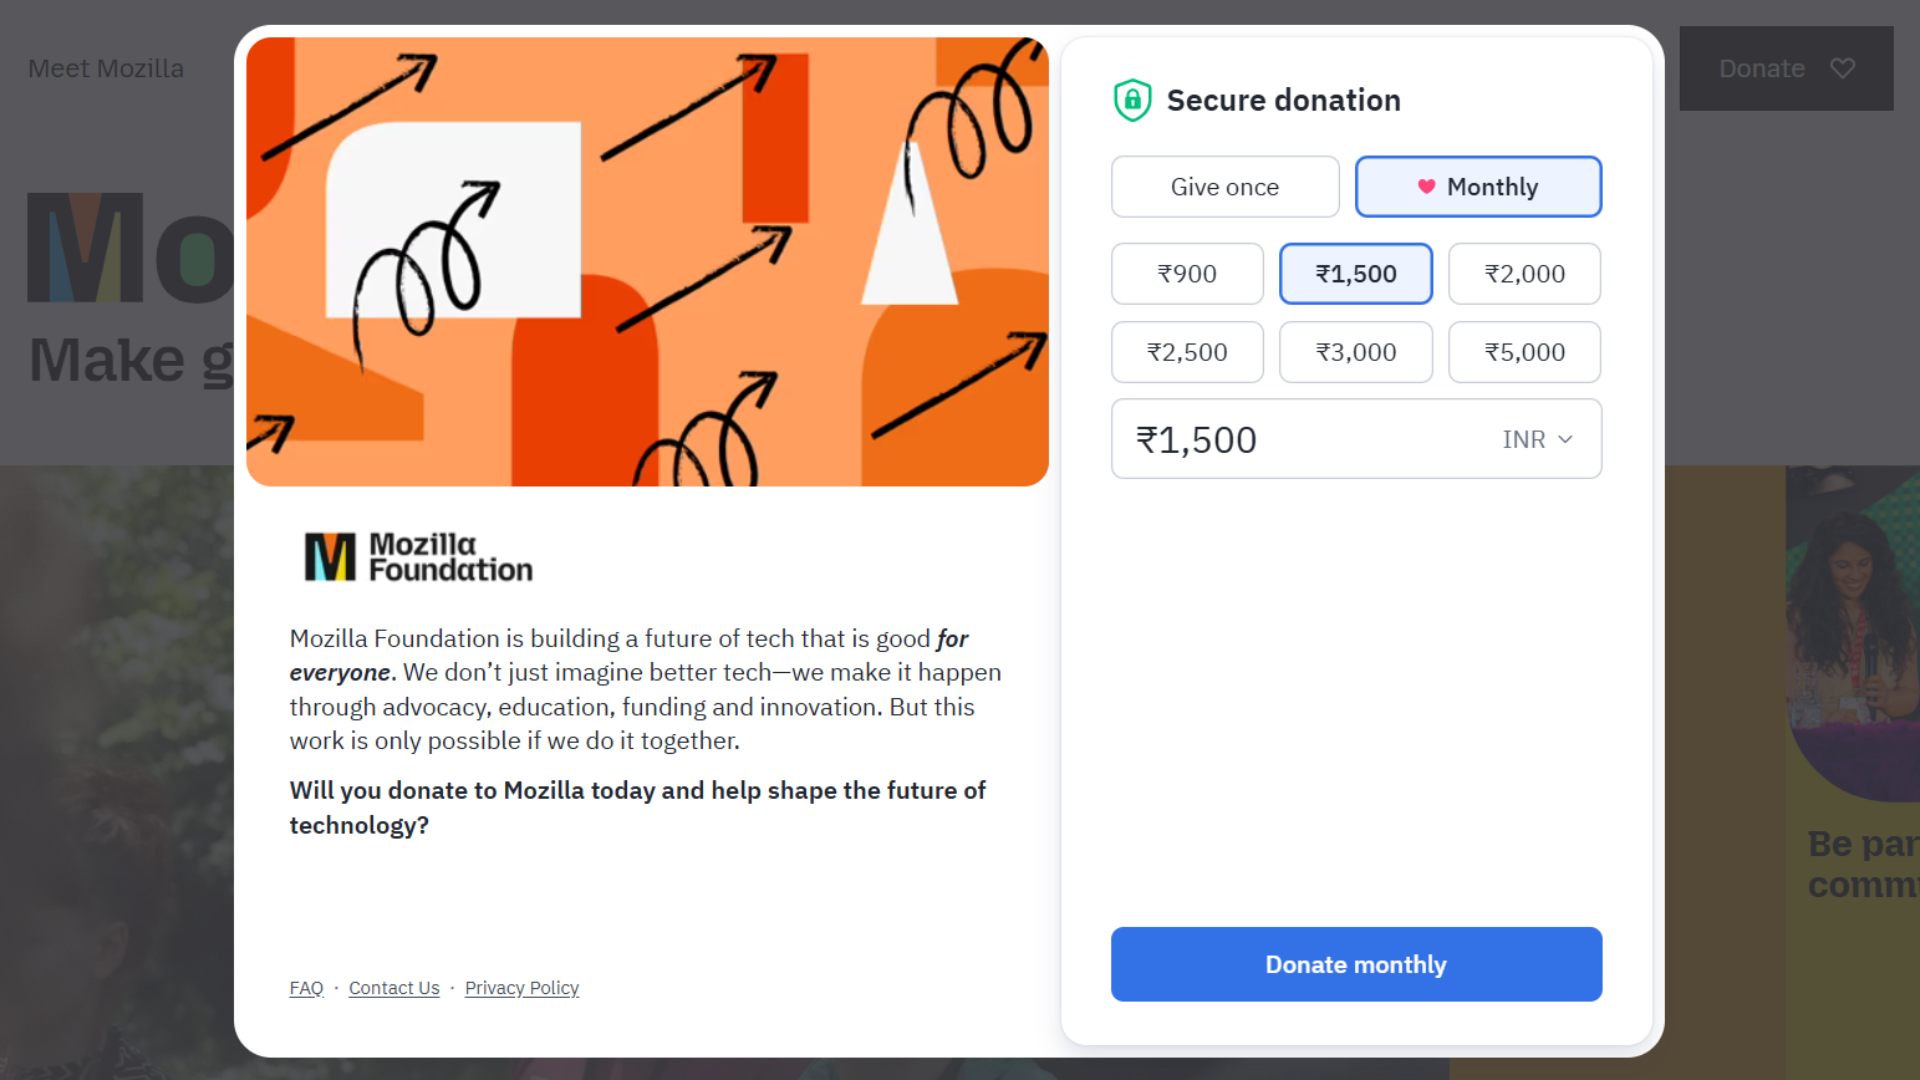Viewport: 1920px width, 1080px height.
Task: Click the heart icon in Donate header button
Action: point(1842,68)
